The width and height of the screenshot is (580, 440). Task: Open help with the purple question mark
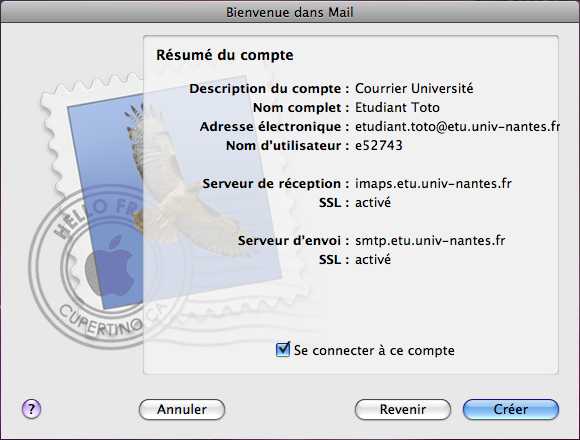pyautogui.click(x=31, y=409)
